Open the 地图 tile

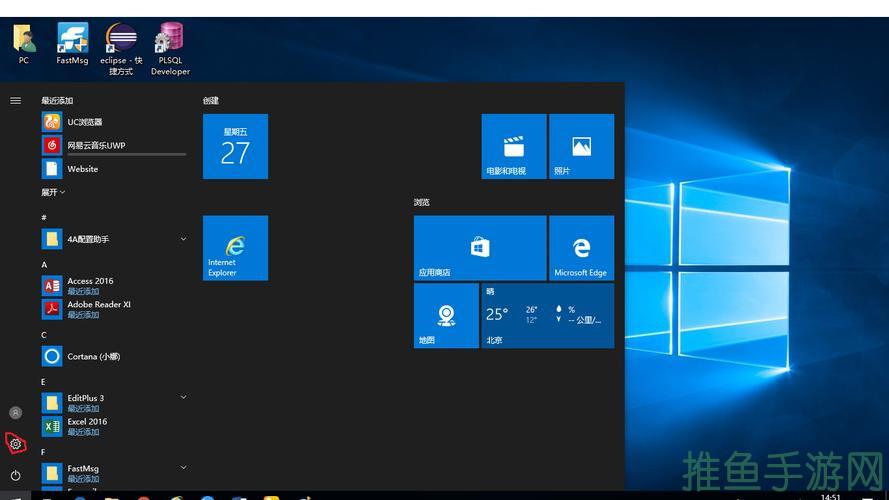tap(446, 316)
